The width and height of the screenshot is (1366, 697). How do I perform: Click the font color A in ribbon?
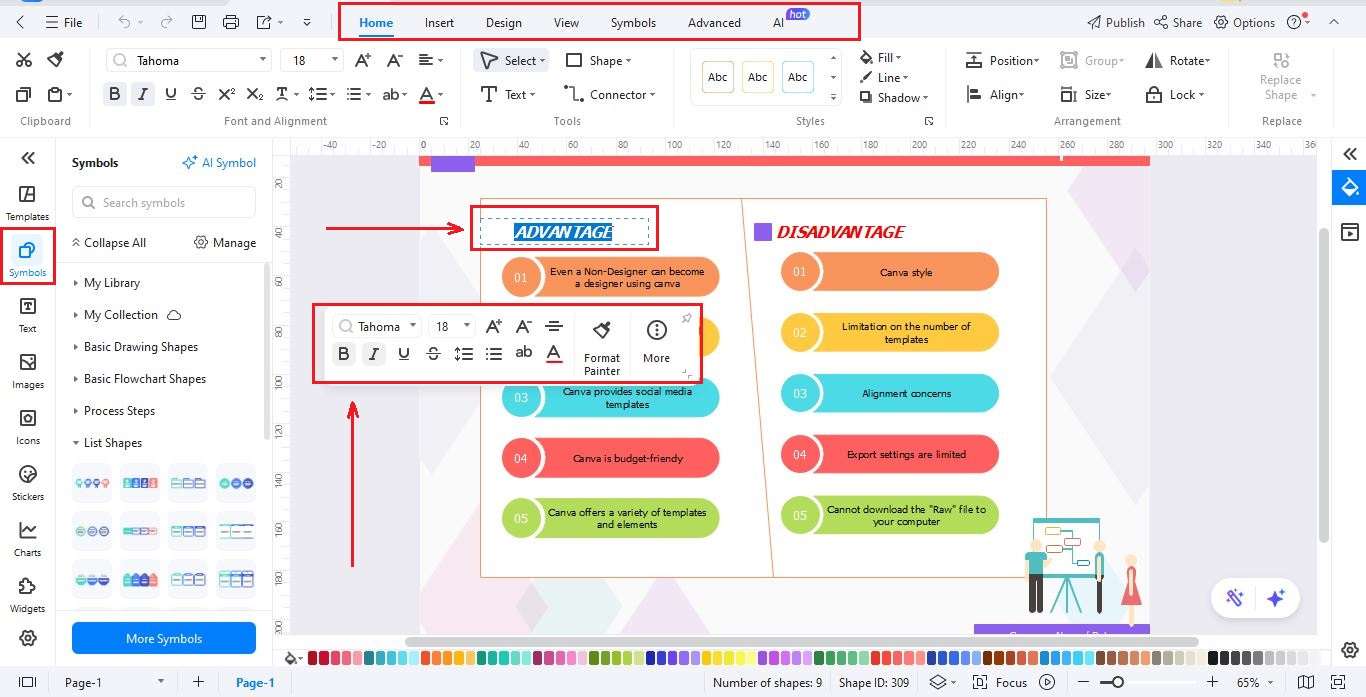[427, 94]
